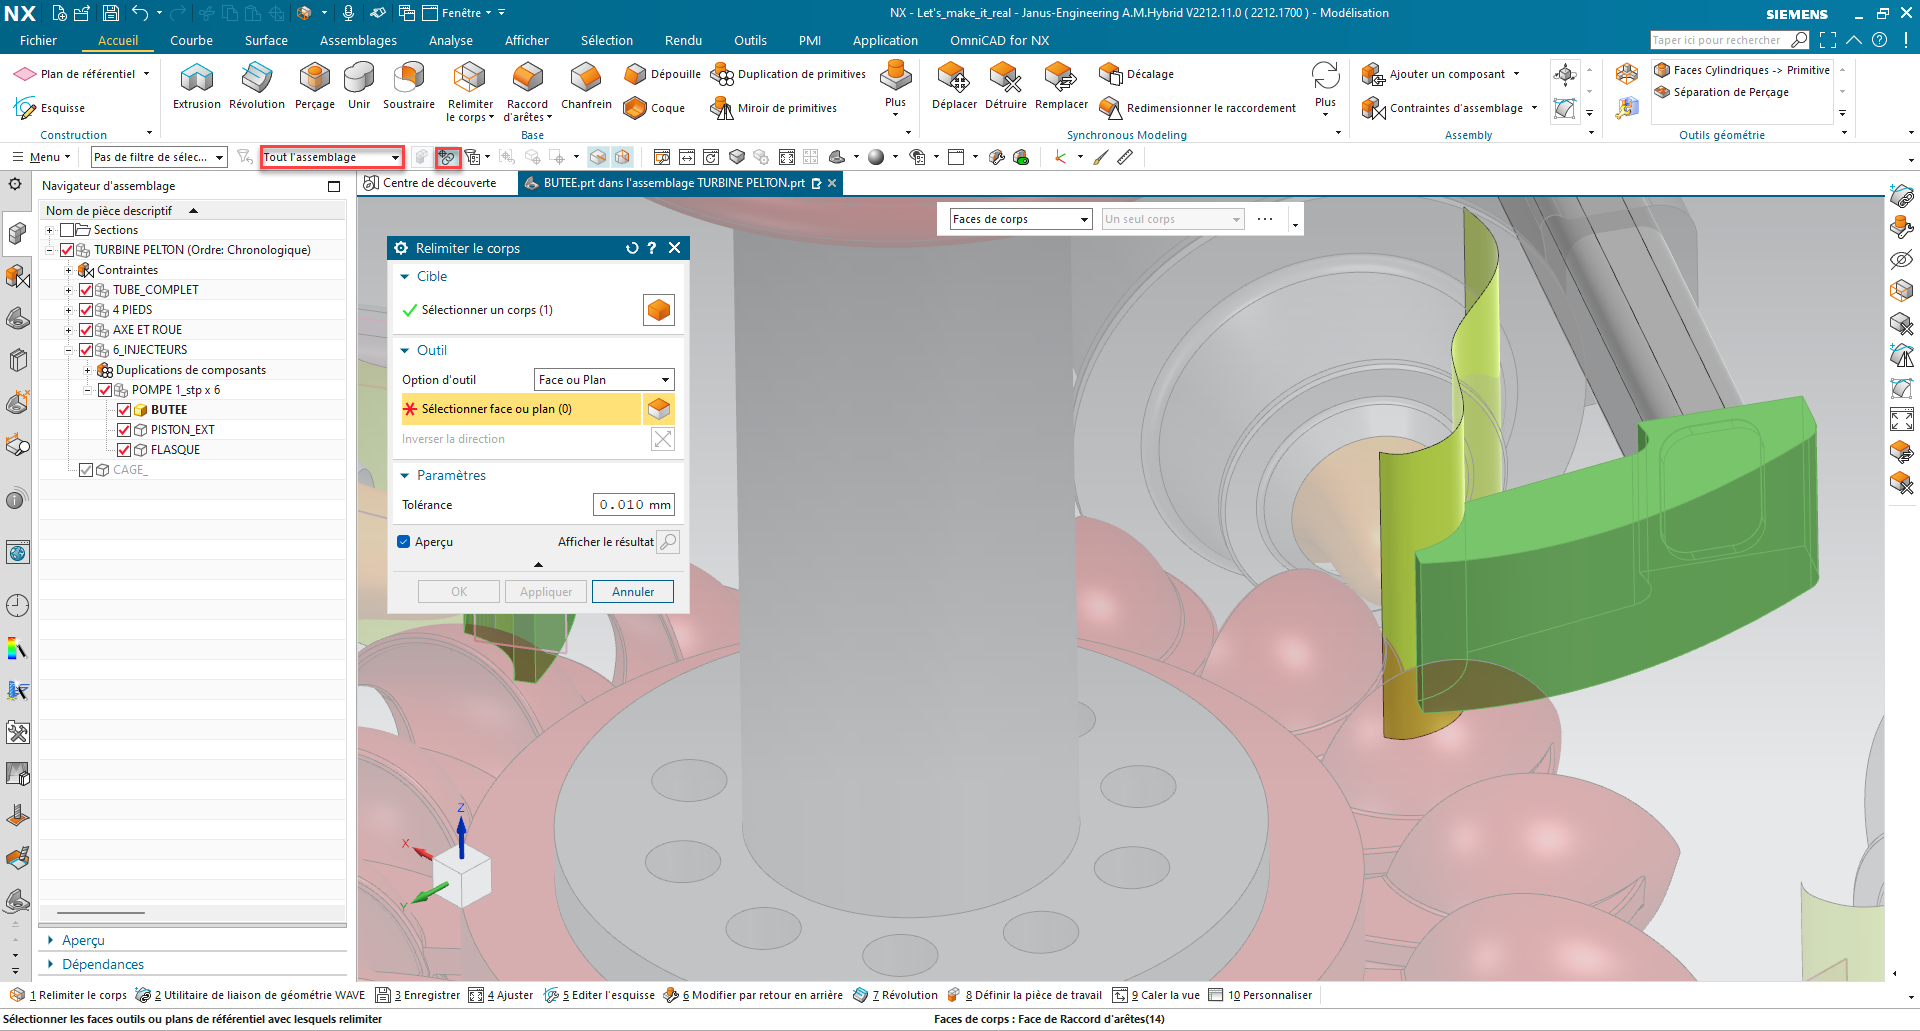
Task: Open the Option d'outil dropdown
Action: pyautogui.click(x=604, y=380)
